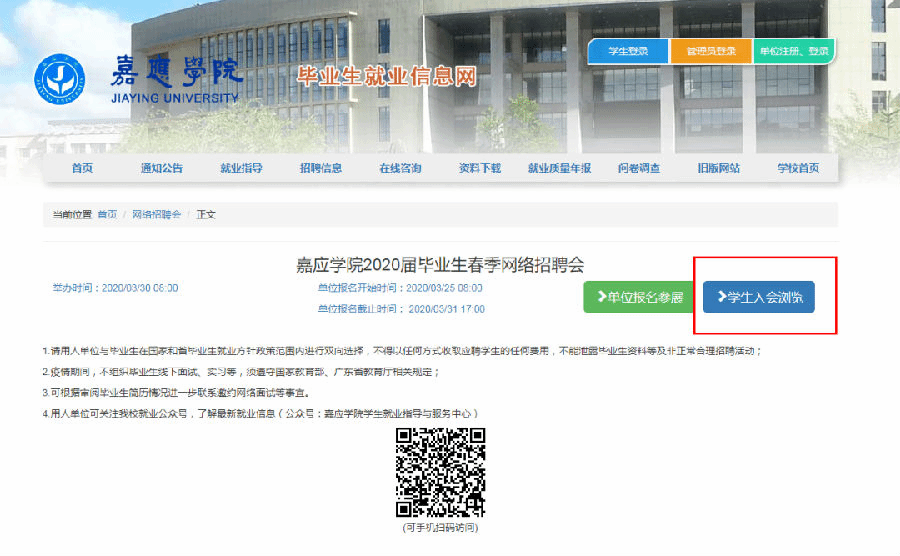This screenshot has height=556, width=900.
Task: Click 学校首页 in the navigation bar
Action: (x=798, y=169)
